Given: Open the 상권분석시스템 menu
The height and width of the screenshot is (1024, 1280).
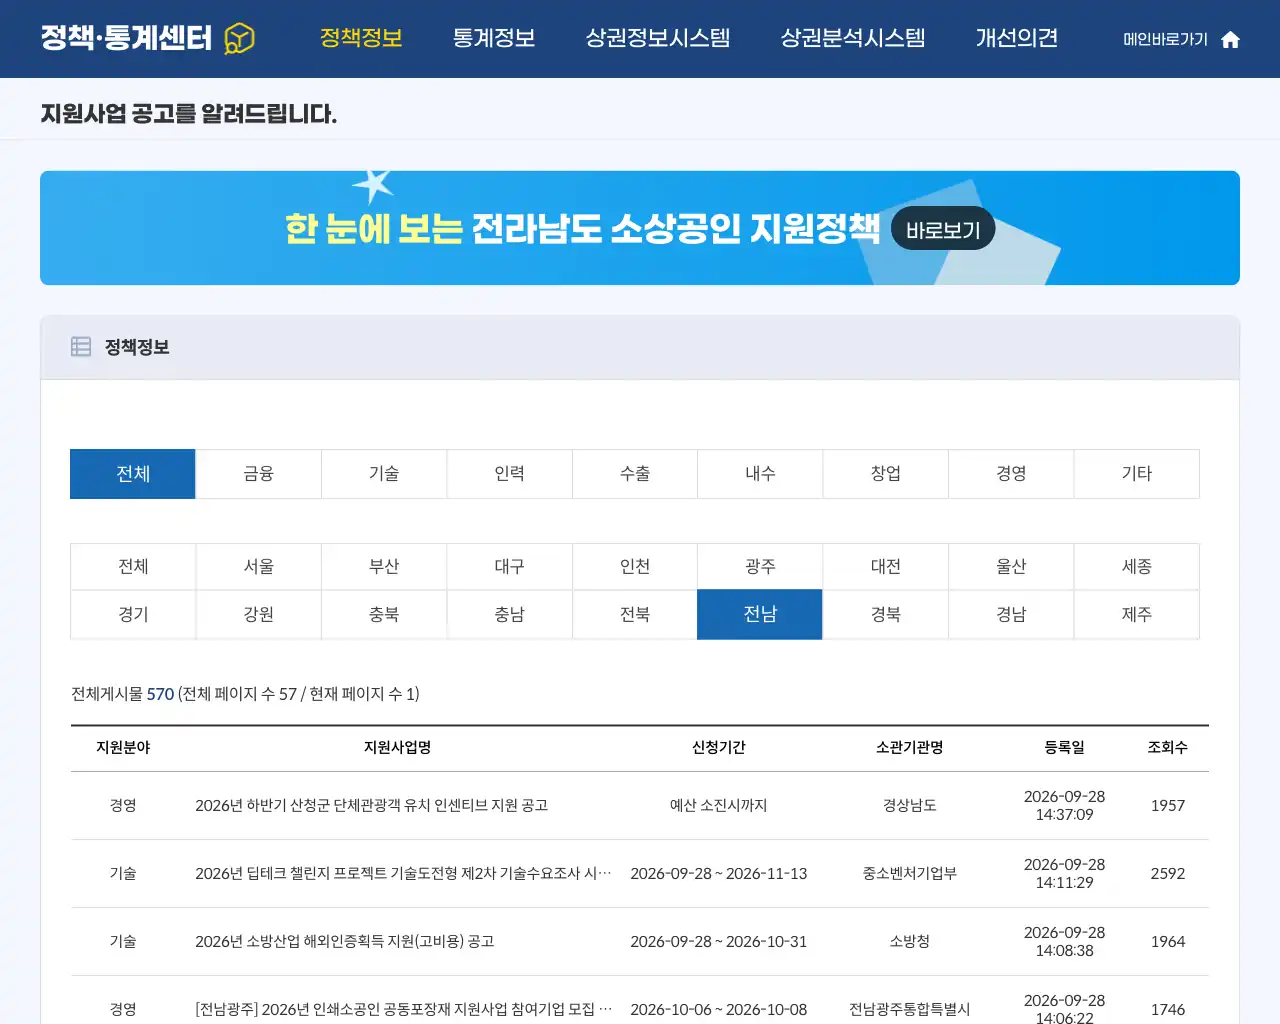Looking at the screenshot, I should coord(853,38).
